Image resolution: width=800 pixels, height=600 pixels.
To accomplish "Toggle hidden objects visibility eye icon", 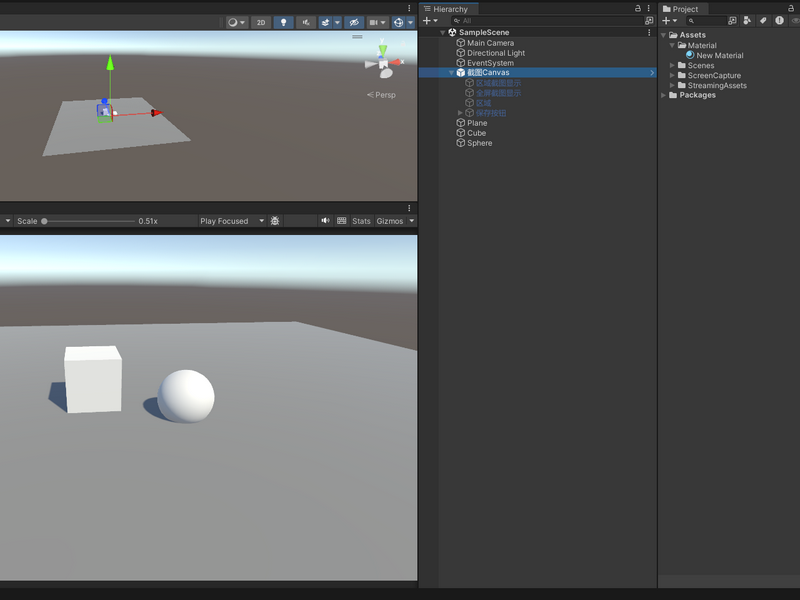I will click(x=354, y=22).
